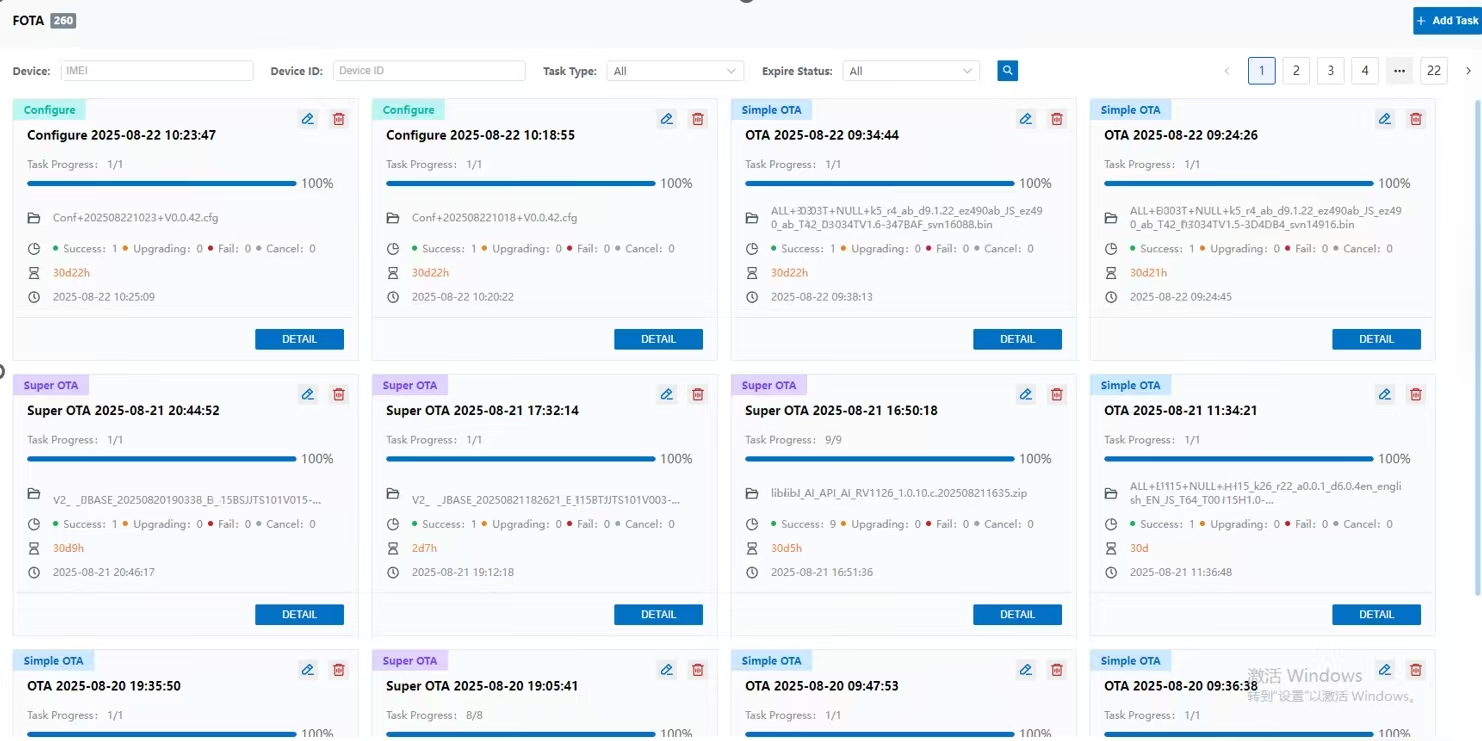Delete the Super OTA 2025-08-21 20:44:52 task
Image resolution: width=1482 pixels, height=741 pixels.
click(x=339, y=394)
